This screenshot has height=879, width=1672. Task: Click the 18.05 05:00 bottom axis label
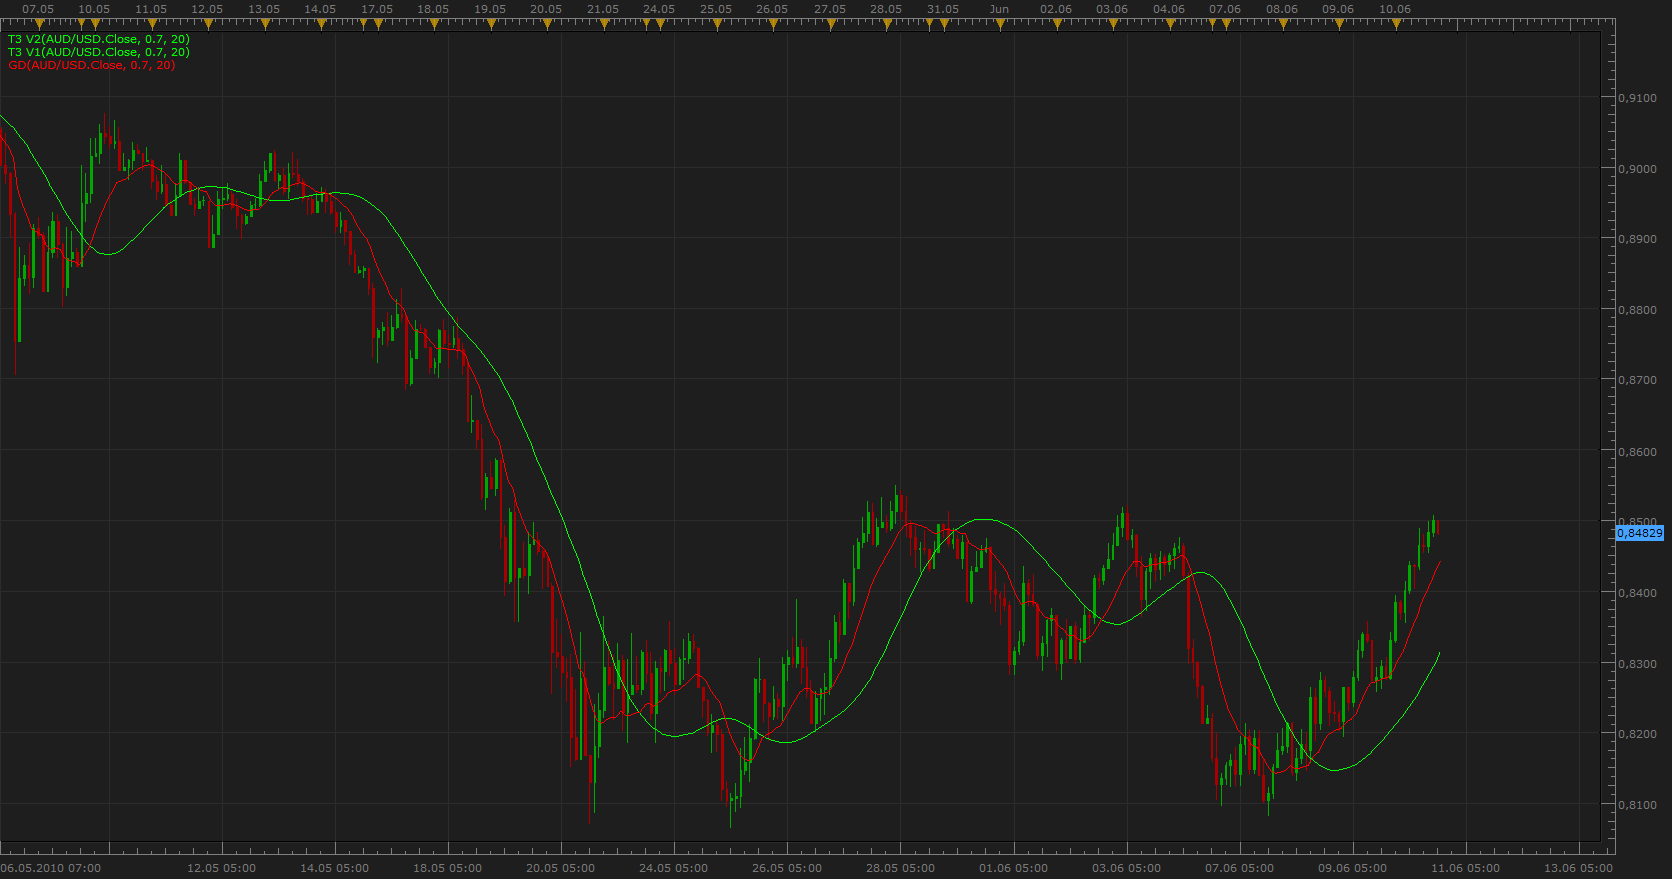click(x=448, y=868)
